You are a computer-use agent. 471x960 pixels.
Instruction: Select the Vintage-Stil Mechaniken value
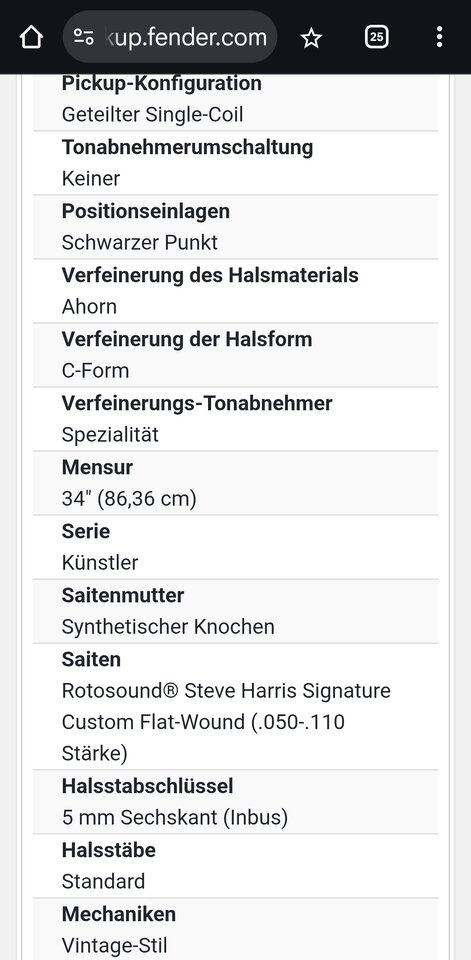(x=114, y=945)
